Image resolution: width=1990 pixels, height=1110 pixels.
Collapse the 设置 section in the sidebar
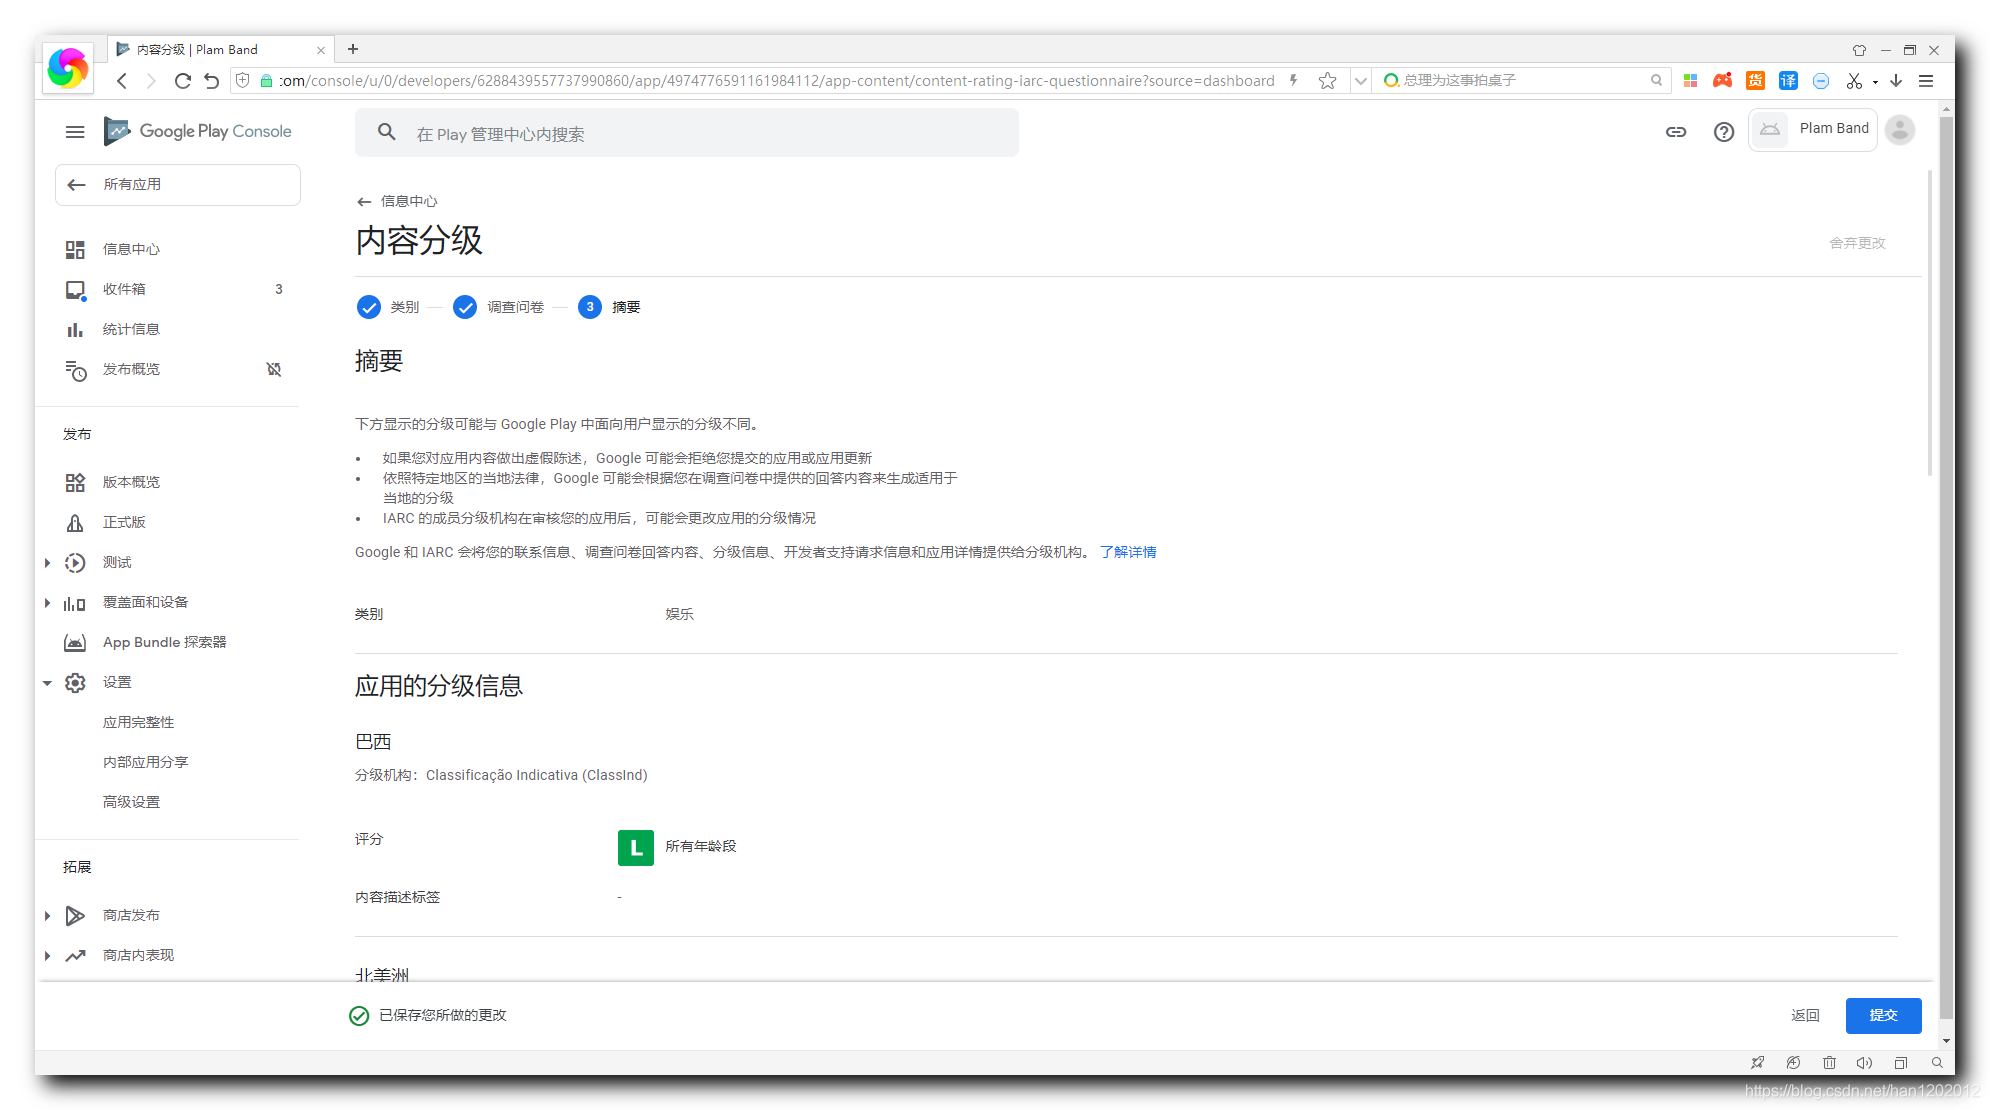point(47,683)
